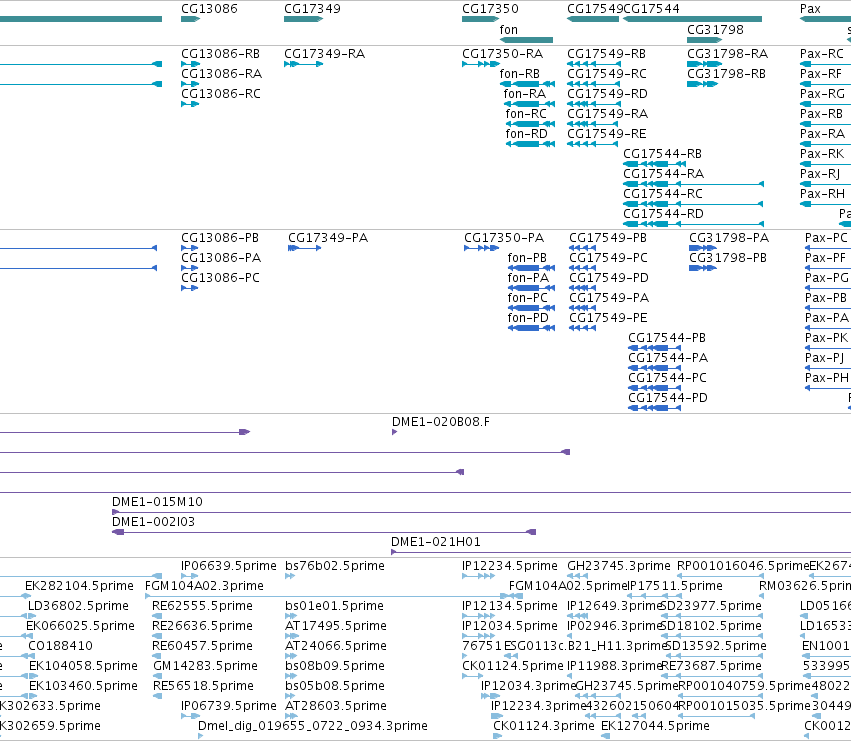Select transcript fon-RB
The height and width of the screenshot is (741, 851).
(519, 74)
